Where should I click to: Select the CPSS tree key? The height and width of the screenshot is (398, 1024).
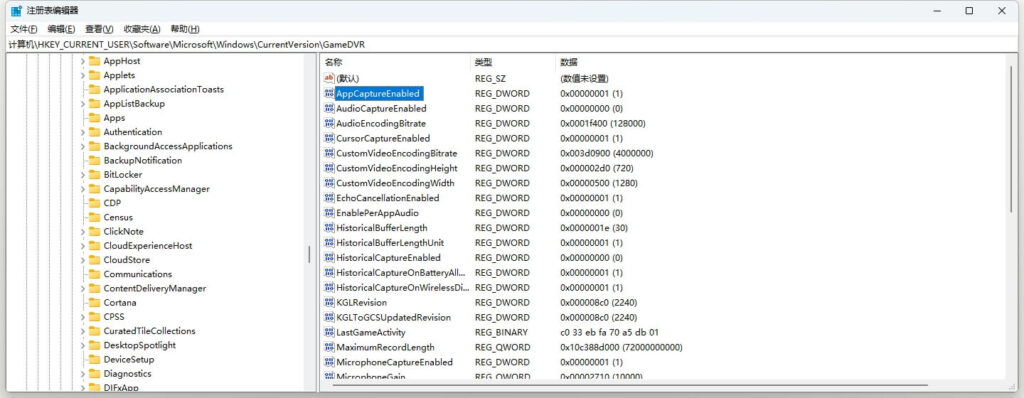tap(114, 317)
